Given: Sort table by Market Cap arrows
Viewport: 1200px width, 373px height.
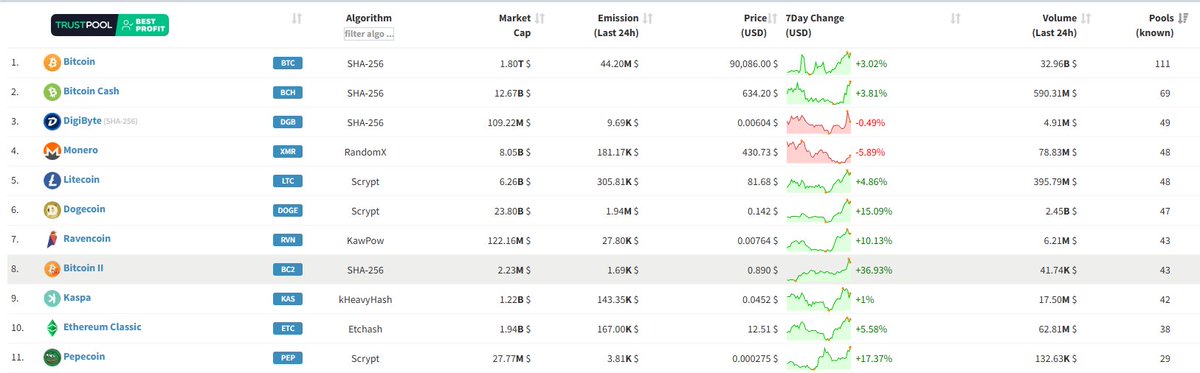Looking at the screenshot, I should [x=540, y=19].
